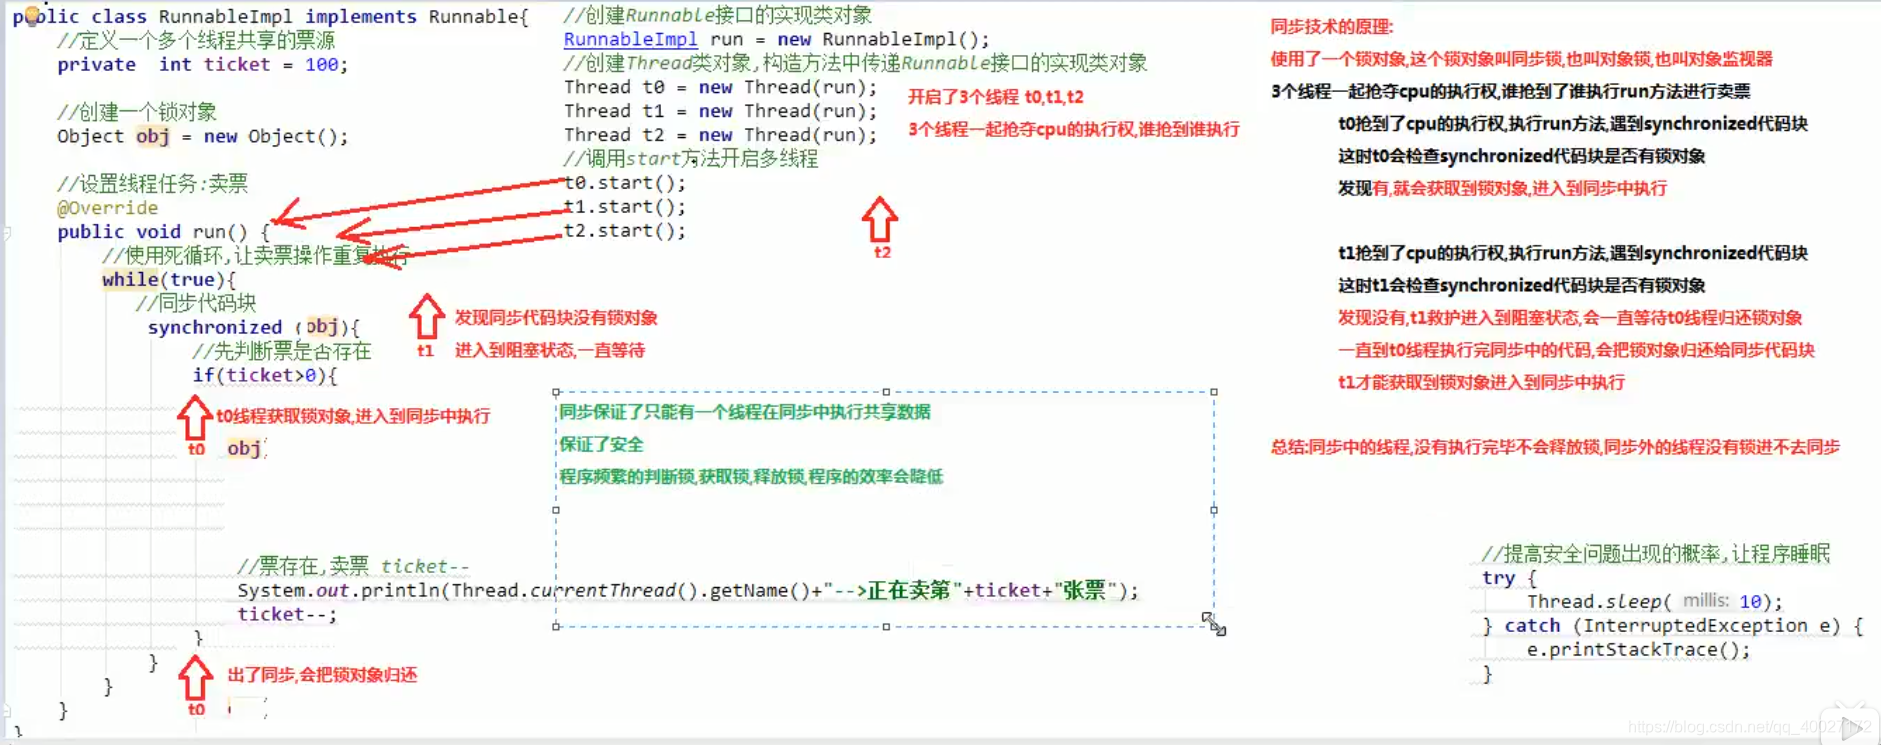Select the right-middle handle of green text box
The width and height of the screenshot is (1881, 745).
pos(1214,510)
